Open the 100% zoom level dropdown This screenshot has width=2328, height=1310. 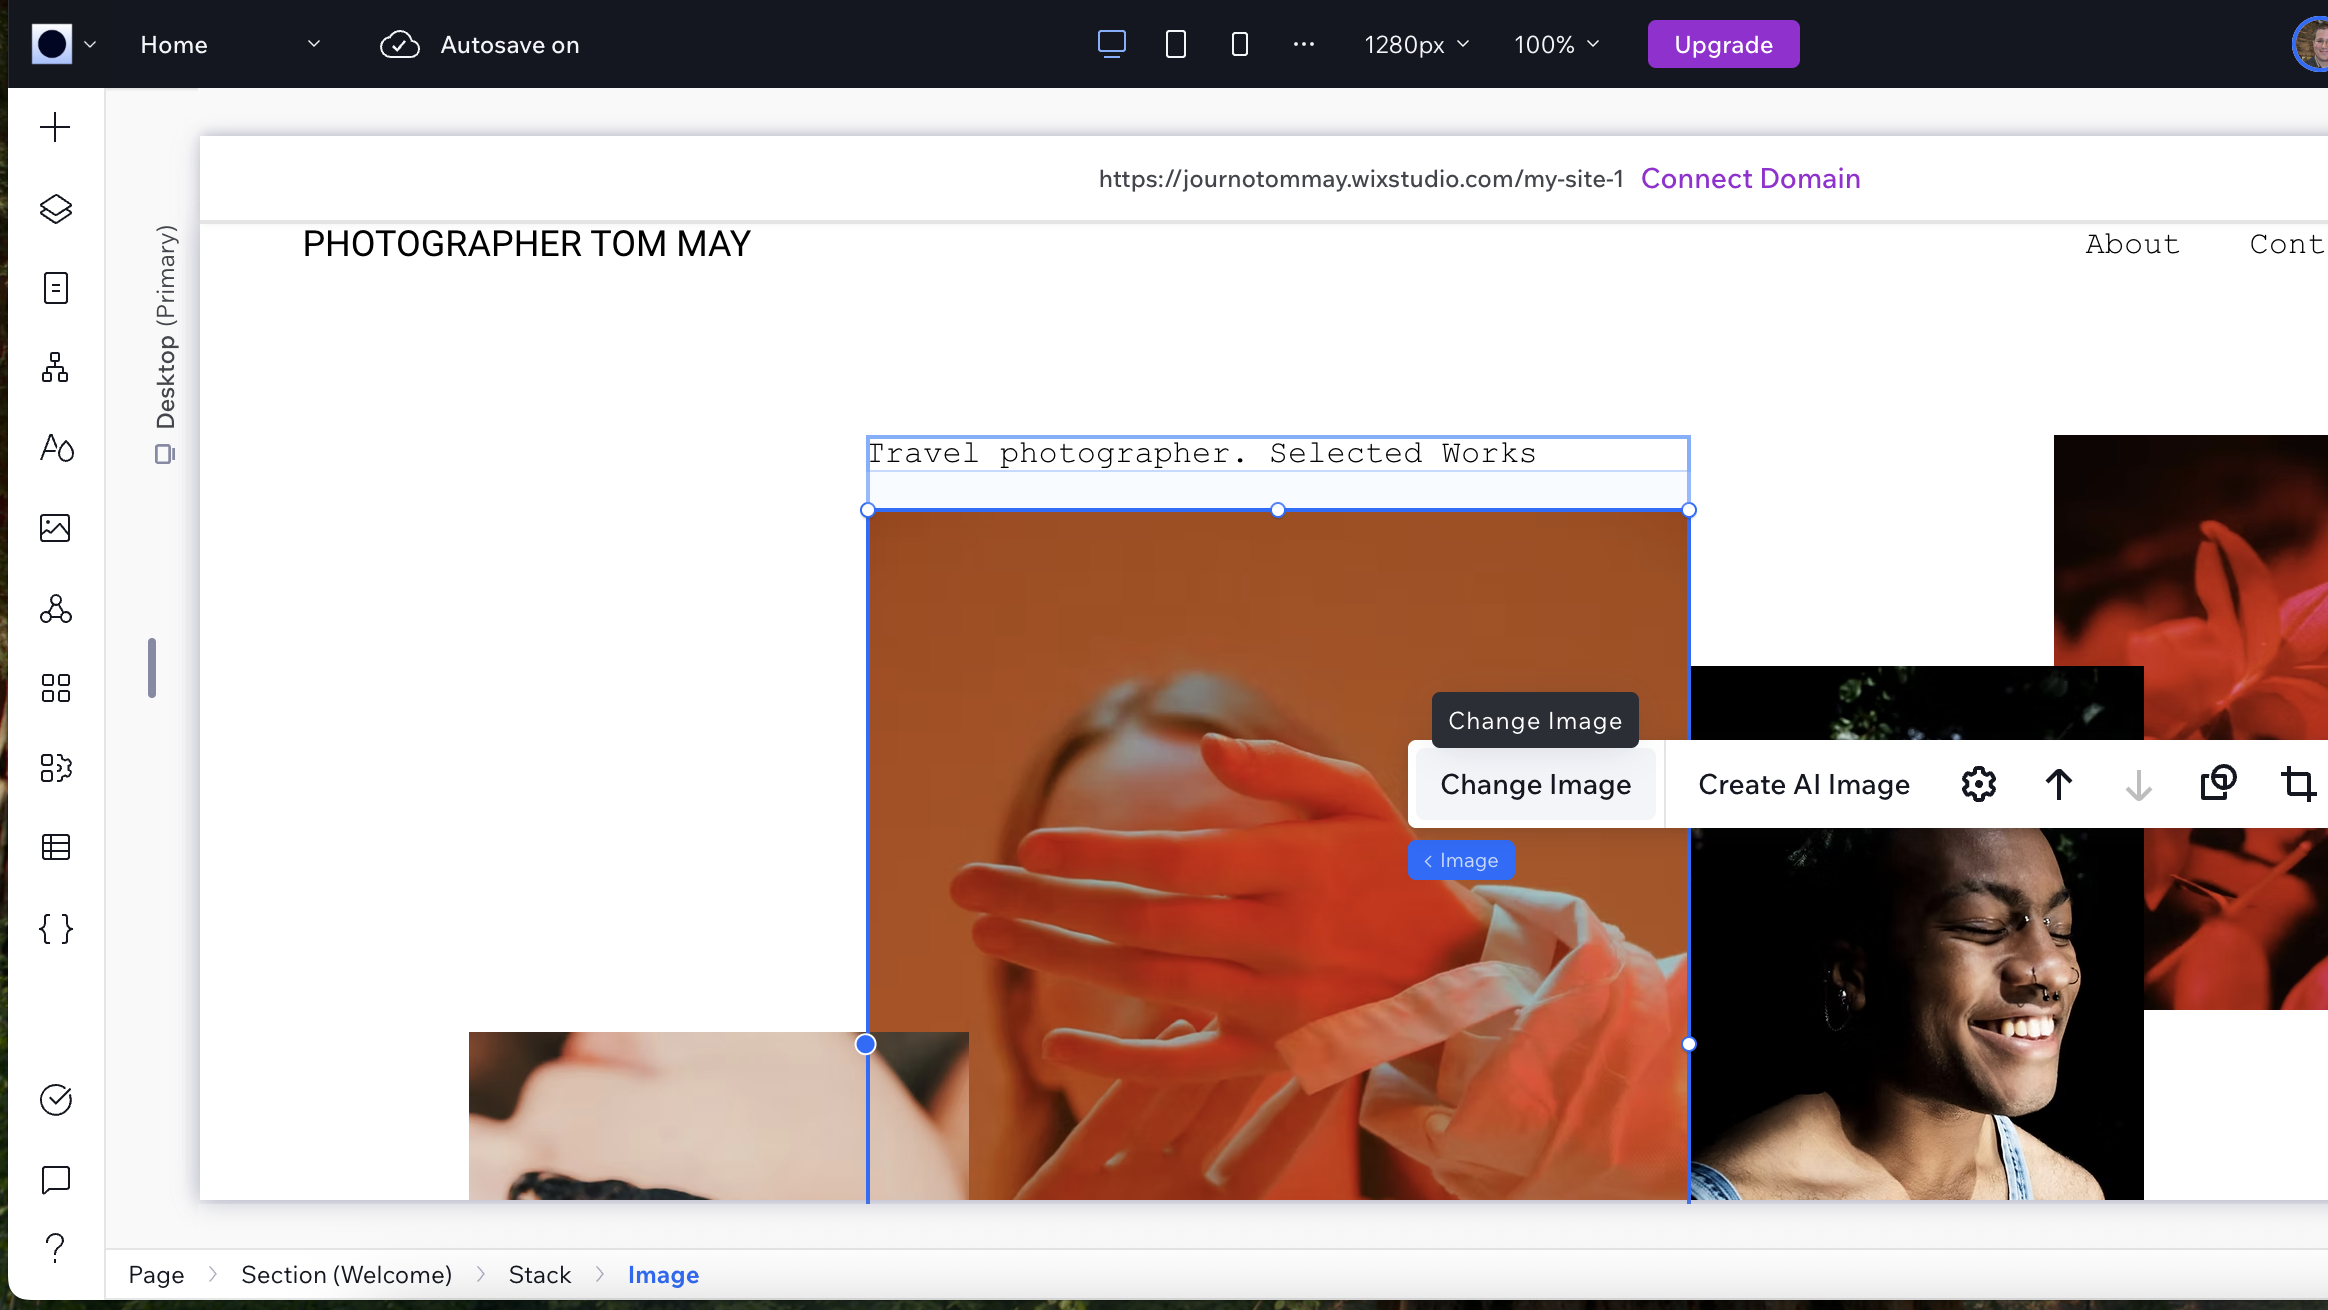[x=1556, y=44]
